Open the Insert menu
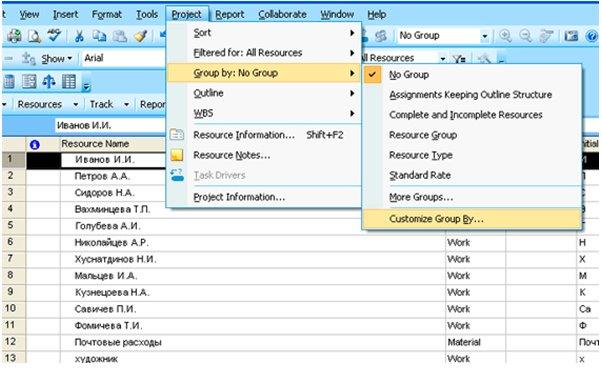 click(66, 15)
